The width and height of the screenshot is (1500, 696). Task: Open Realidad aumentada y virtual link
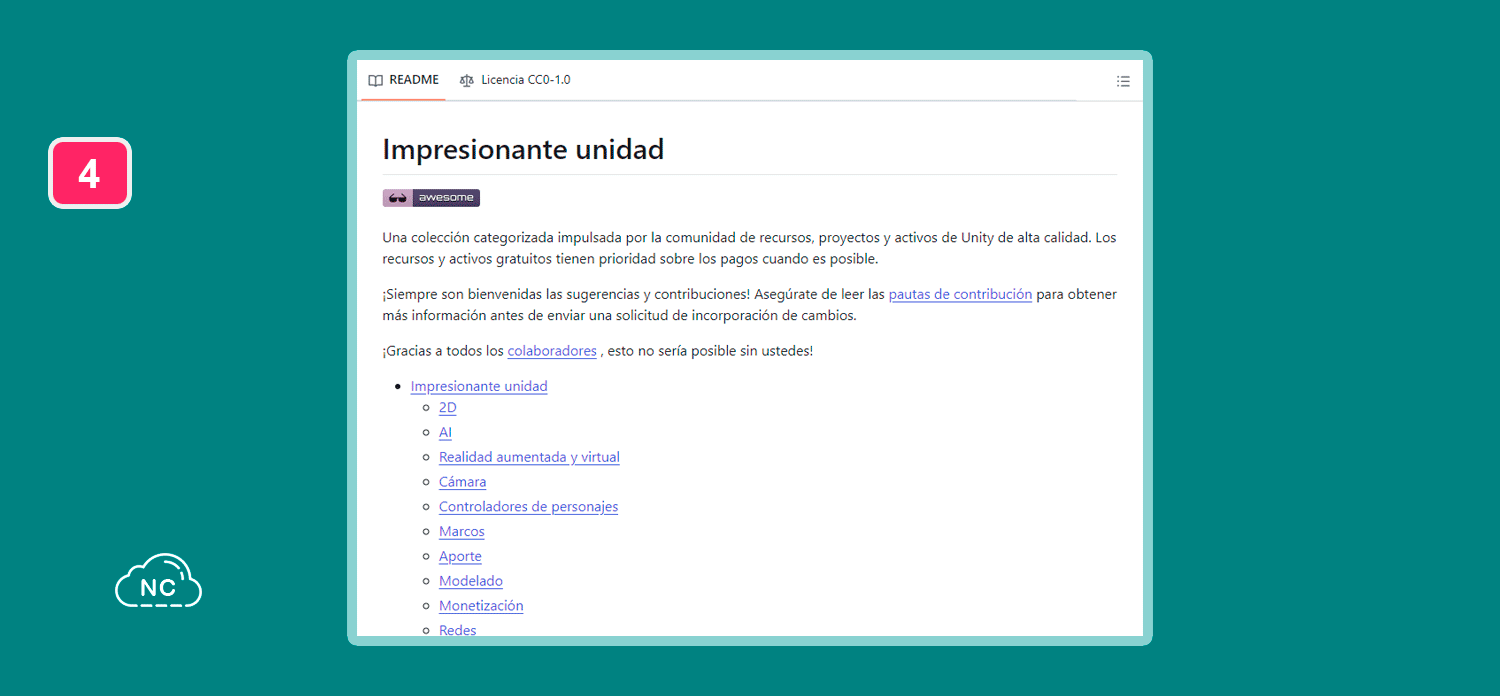click(529, 458)
